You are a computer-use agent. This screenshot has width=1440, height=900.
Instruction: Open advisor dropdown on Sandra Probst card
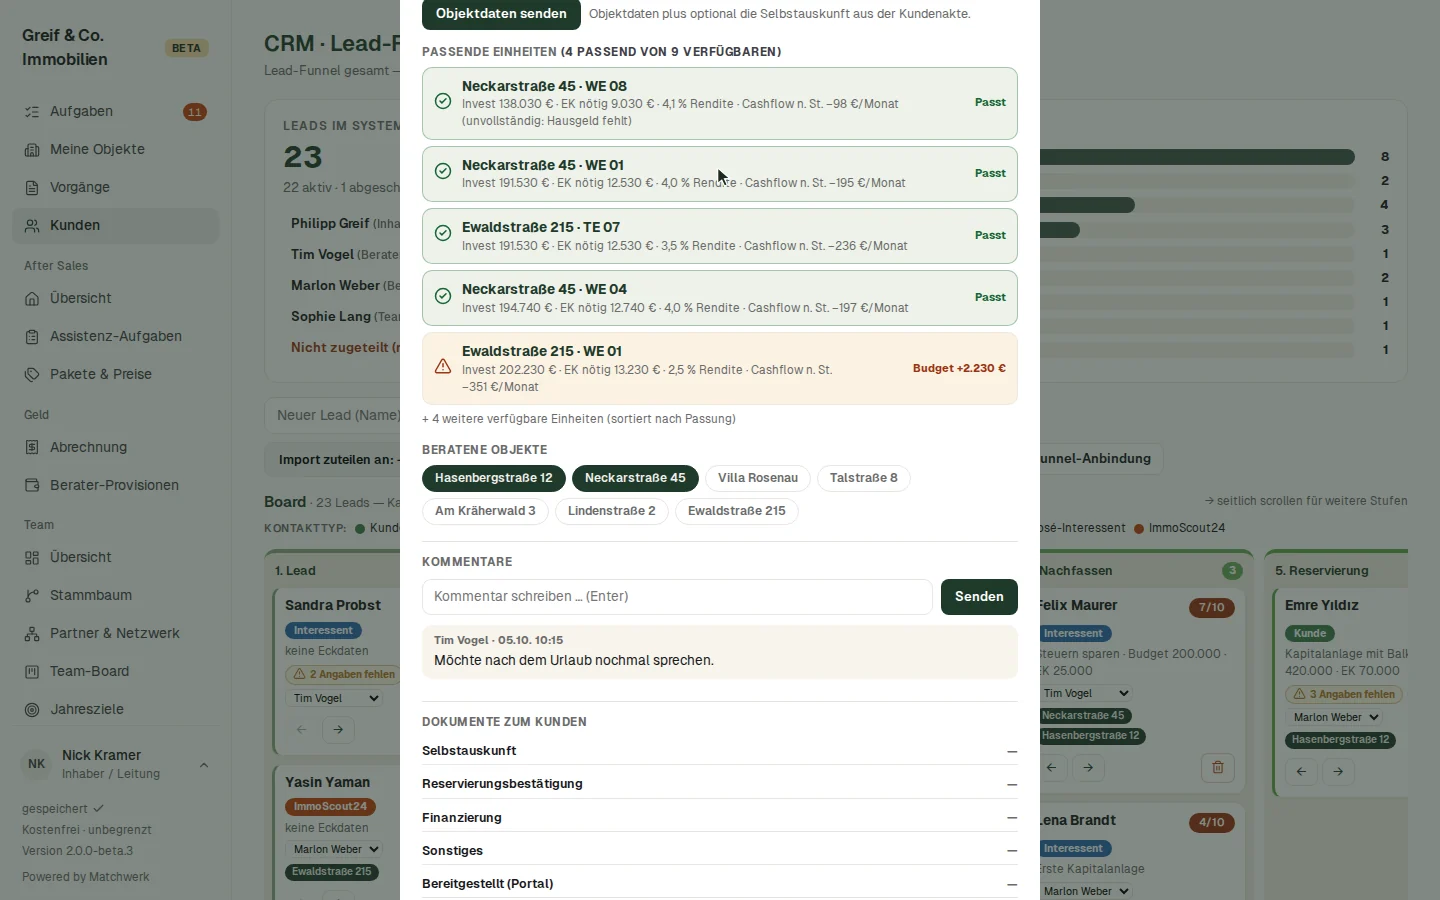[335, 698]
